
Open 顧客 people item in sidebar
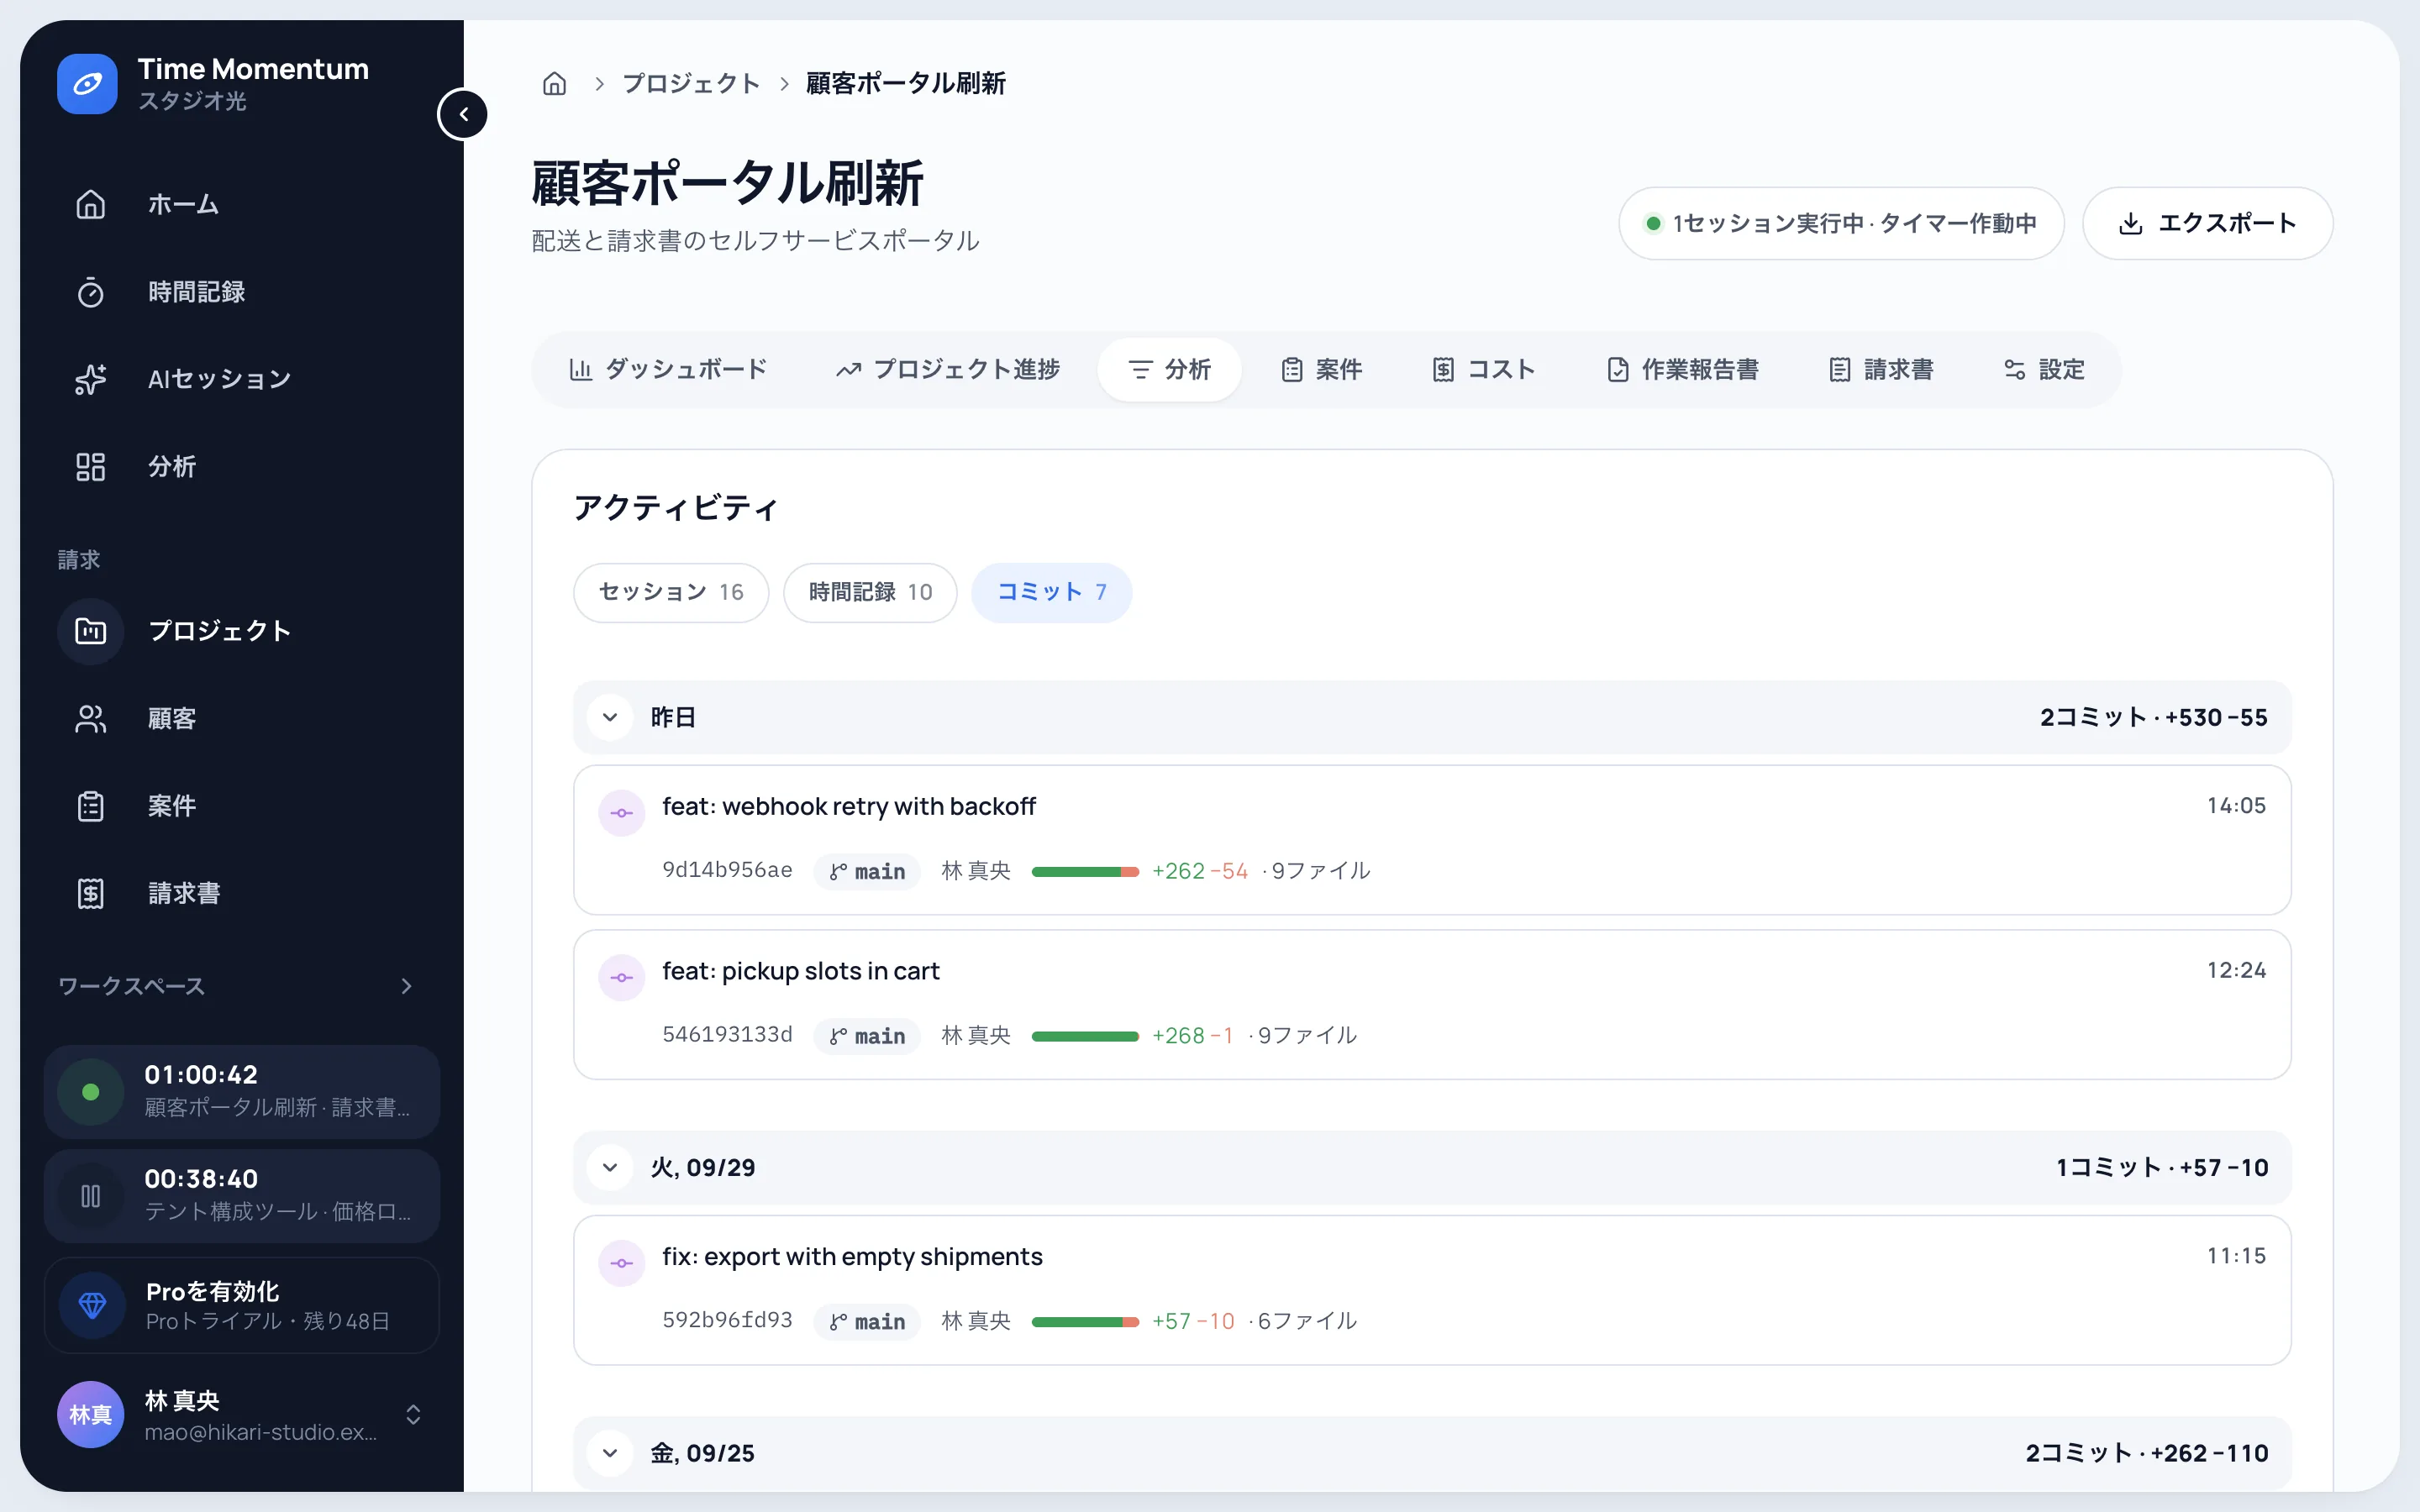click(x=242, y=718)
